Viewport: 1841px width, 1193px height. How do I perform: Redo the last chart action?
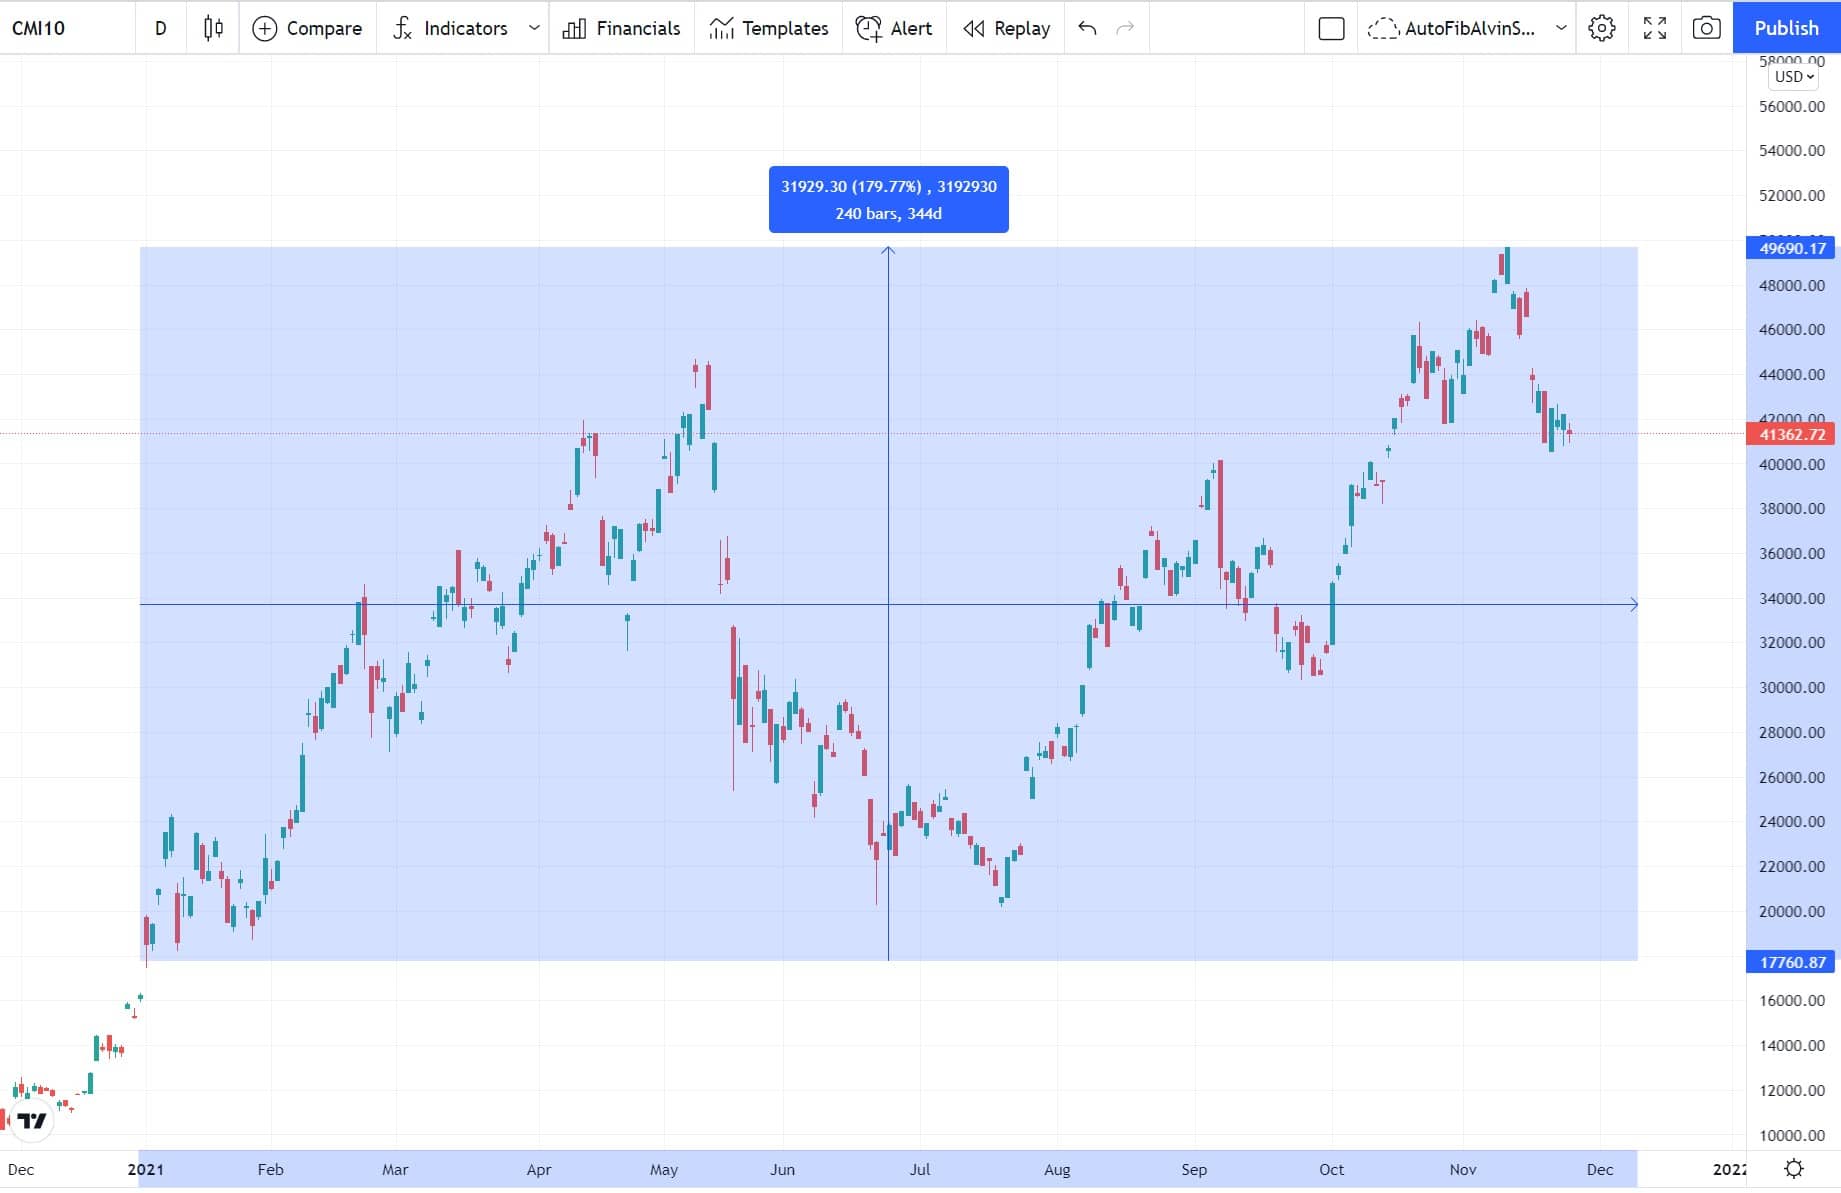(x=1125, y=28)
